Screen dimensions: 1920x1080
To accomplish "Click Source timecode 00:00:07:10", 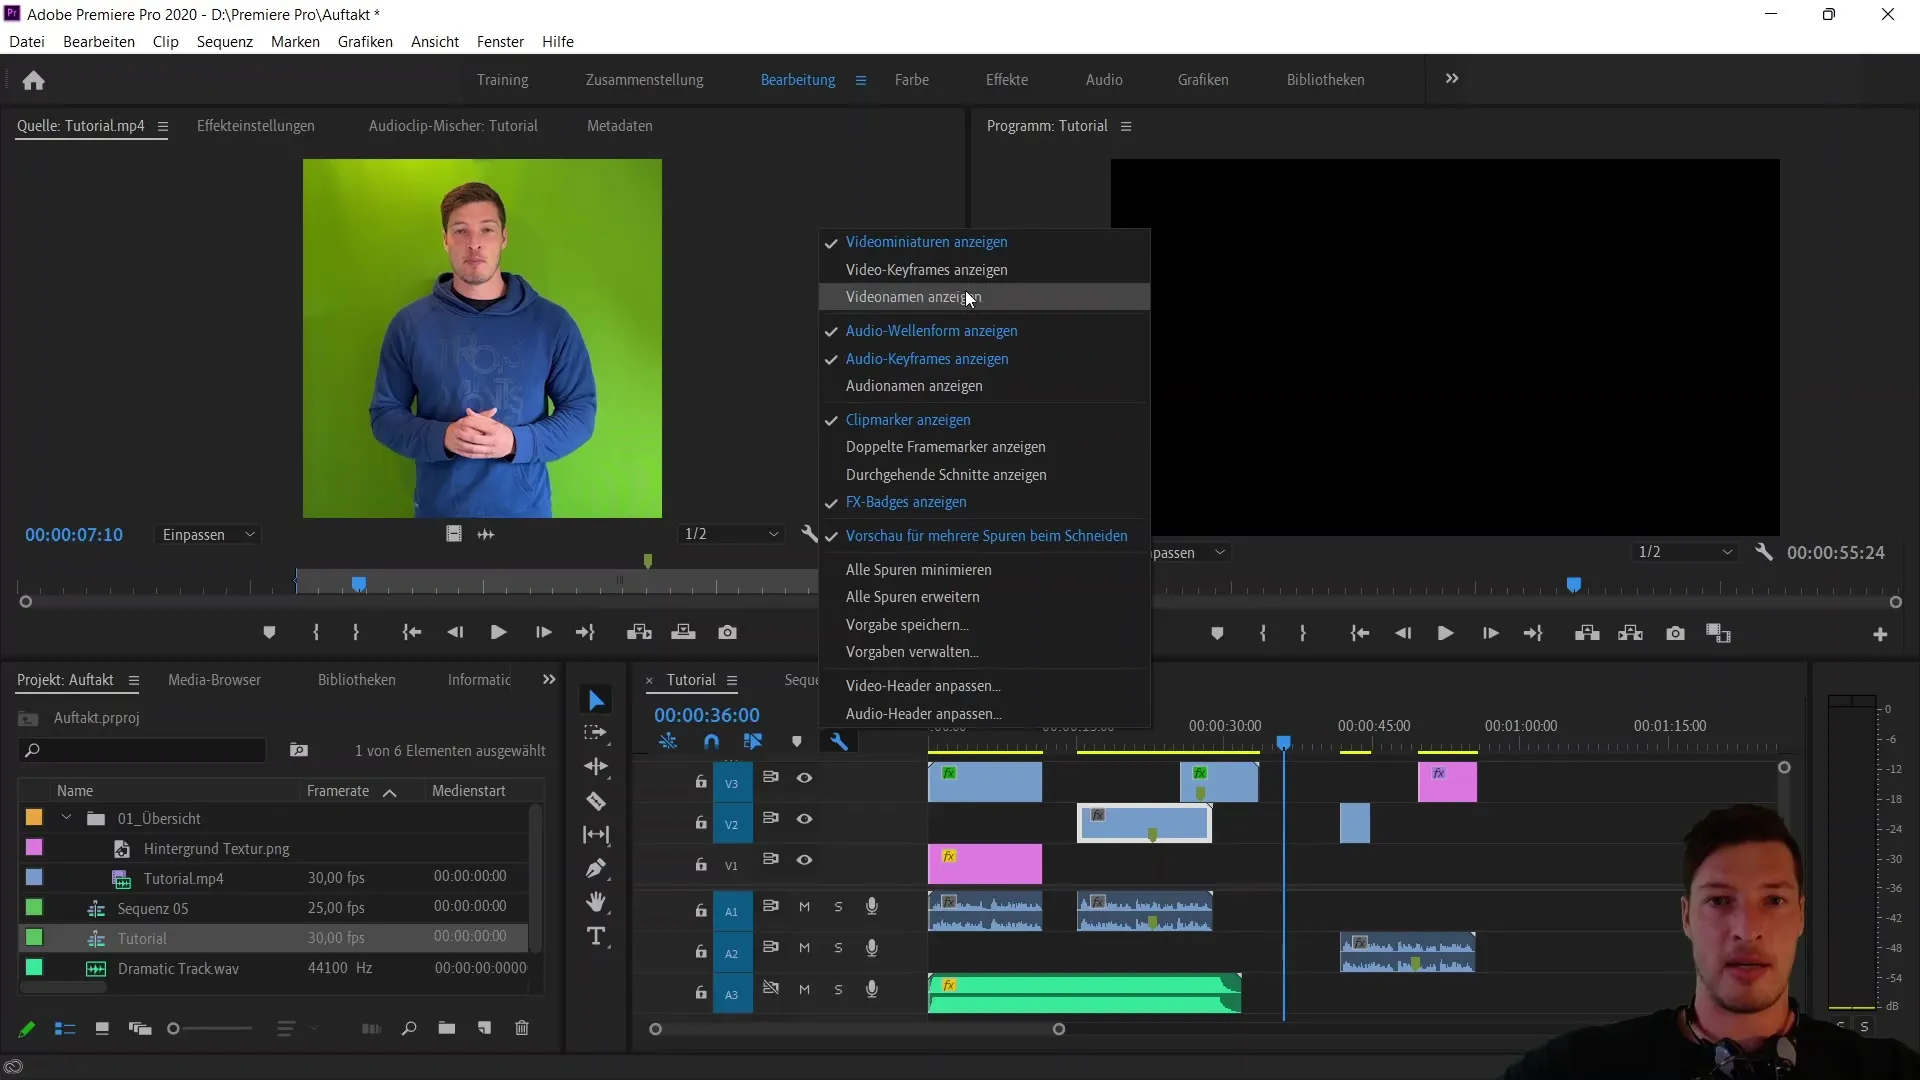I will [74, 535].
